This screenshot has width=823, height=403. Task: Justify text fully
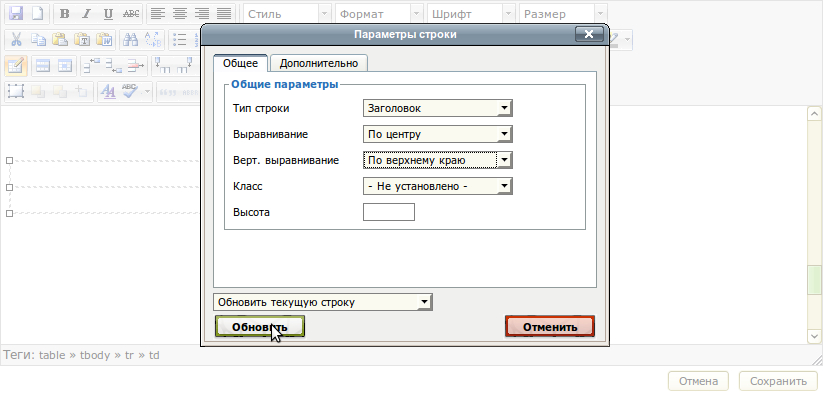[224, 14]
